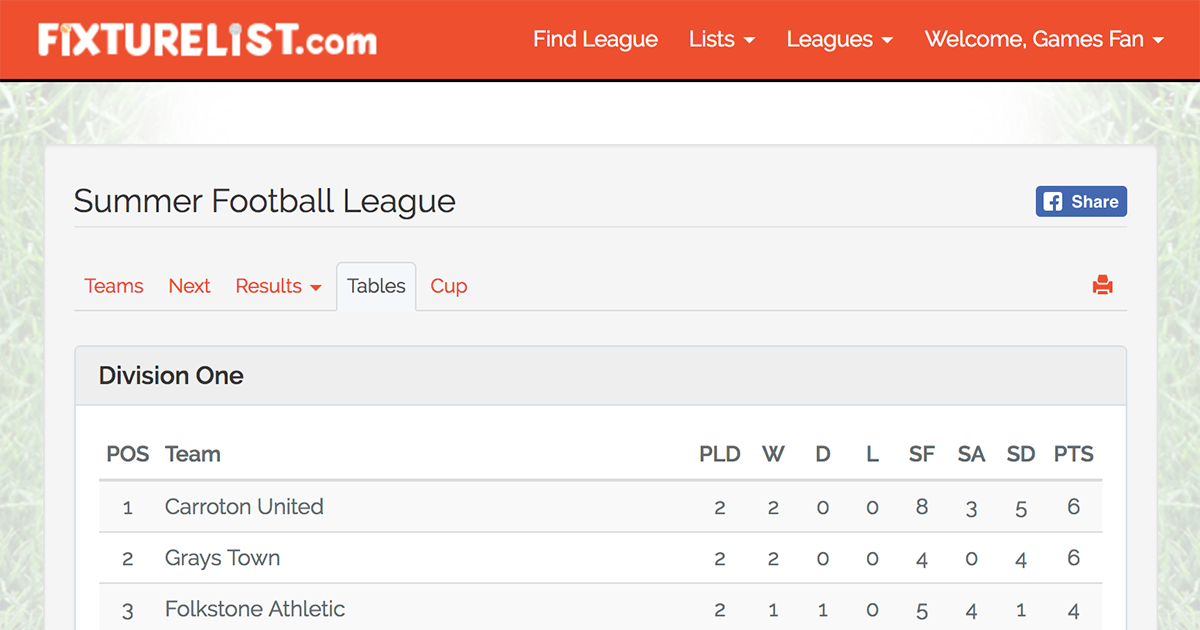Click the Find League menu item
The width and height of the screenshot is (1200, 630).
click(x=595, y=39)
